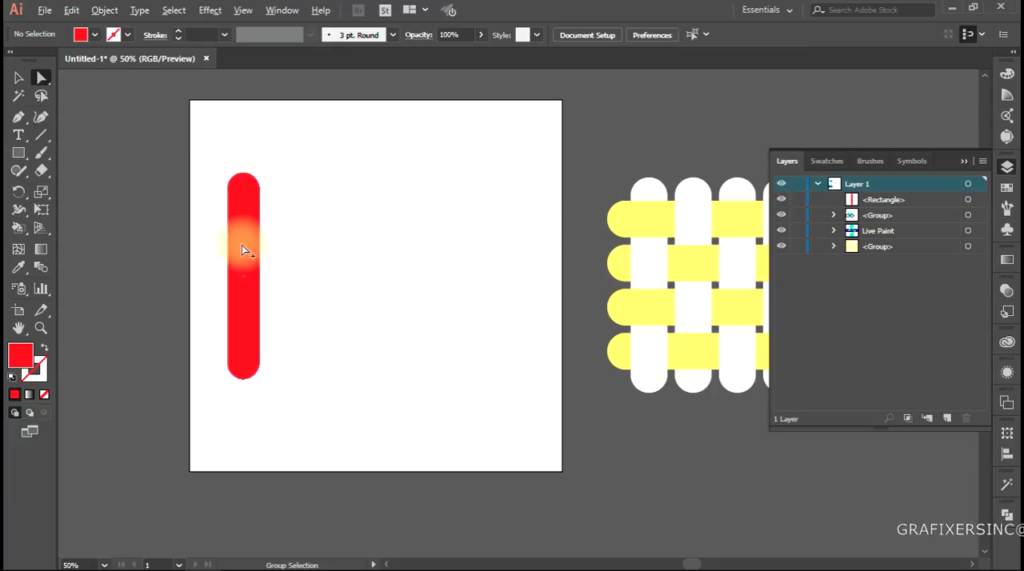
Task: Close the Untitled-1 document tab
Action: tap(206, 58)
